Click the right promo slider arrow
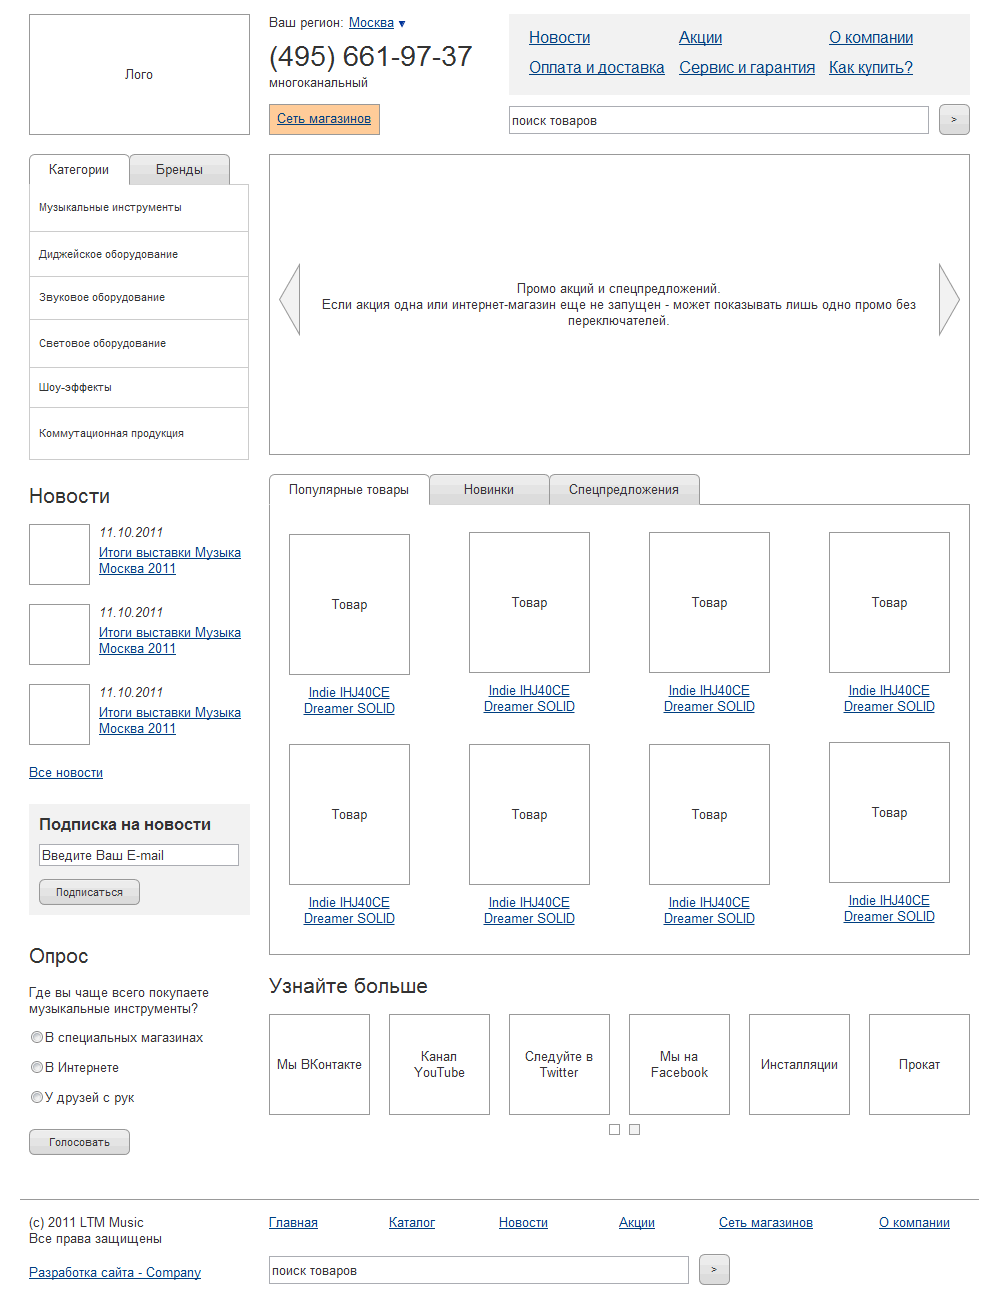The height and width of the screenshot is (1301, 999). [x=949, y=300]
